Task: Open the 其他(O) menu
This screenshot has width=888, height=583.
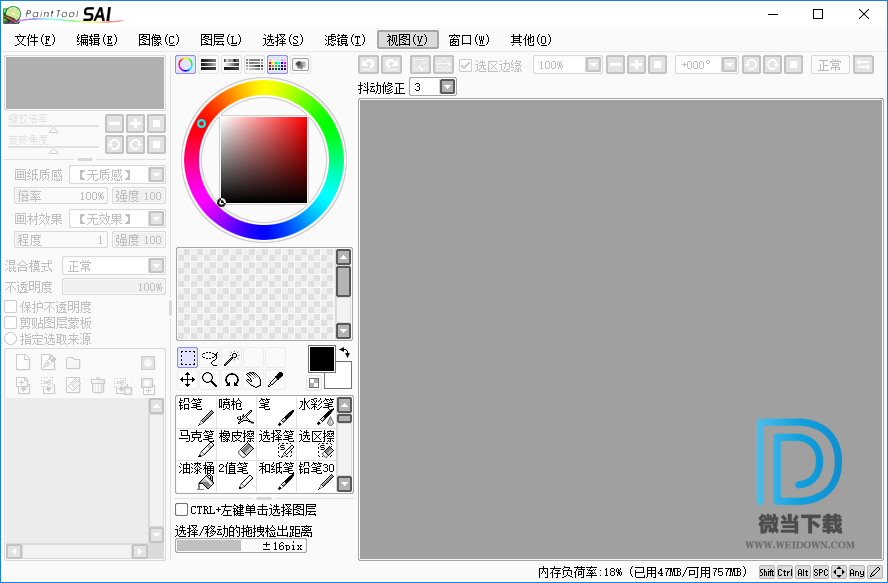Action: point(531,40)
